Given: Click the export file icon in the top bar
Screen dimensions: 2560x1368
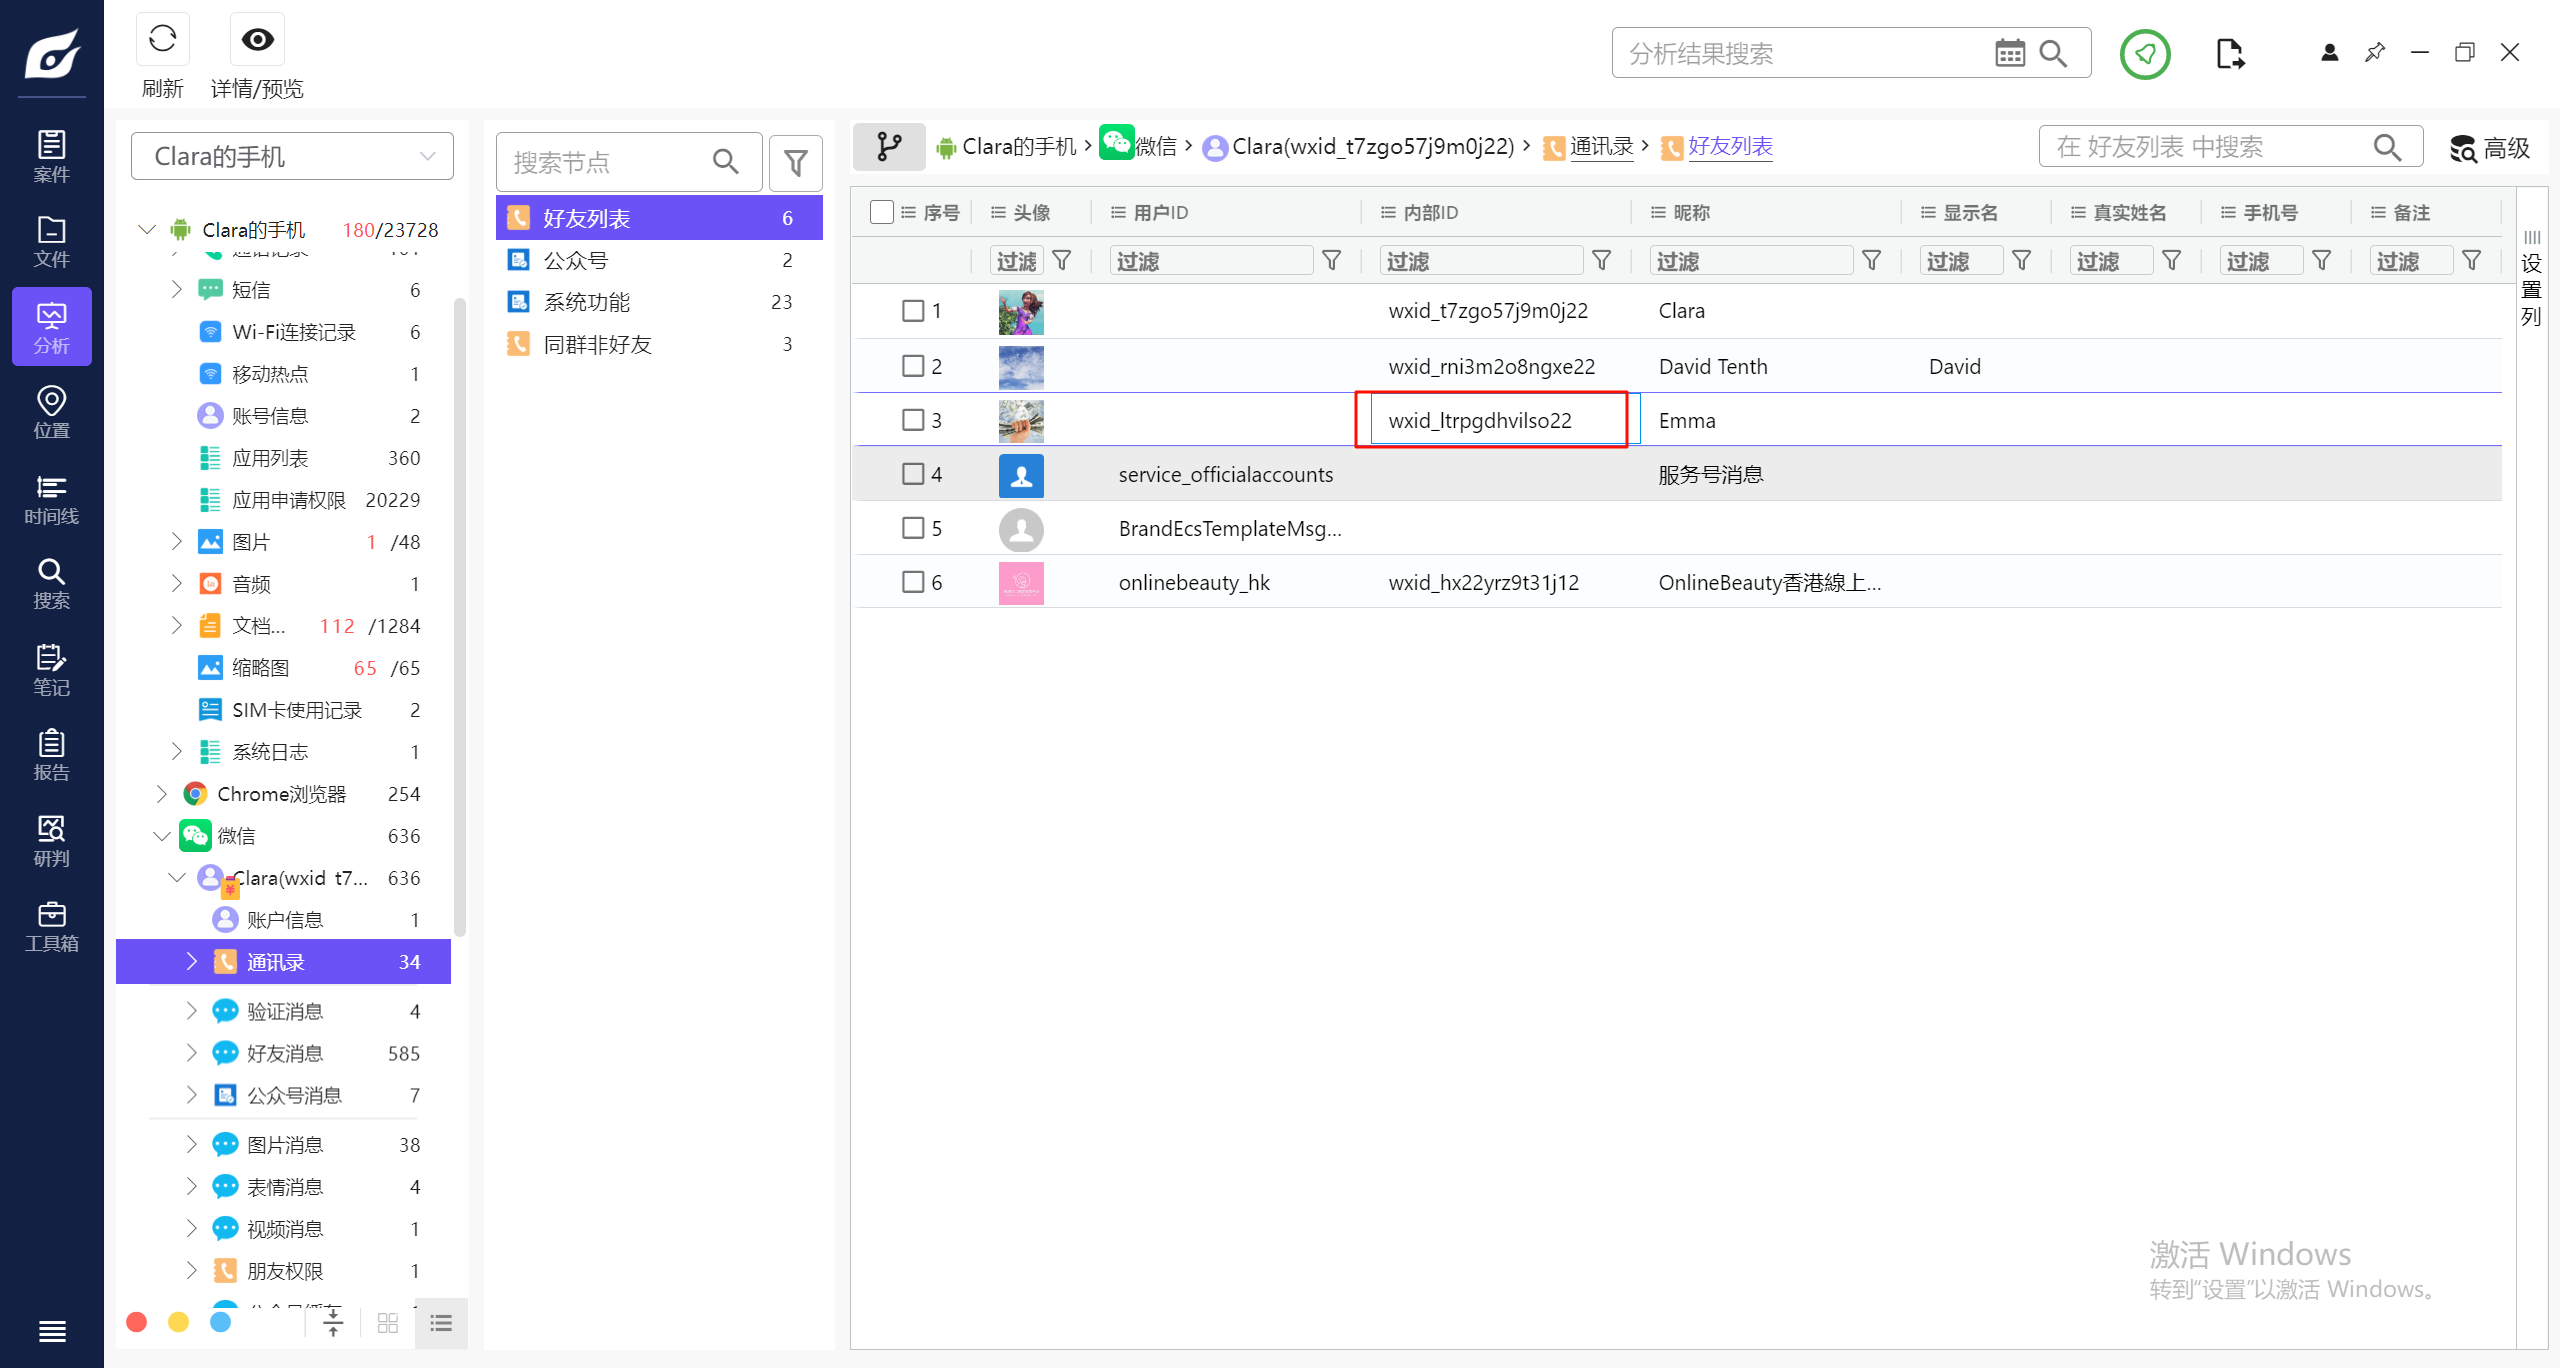Looking at the screenshot, I should 2229,54.
